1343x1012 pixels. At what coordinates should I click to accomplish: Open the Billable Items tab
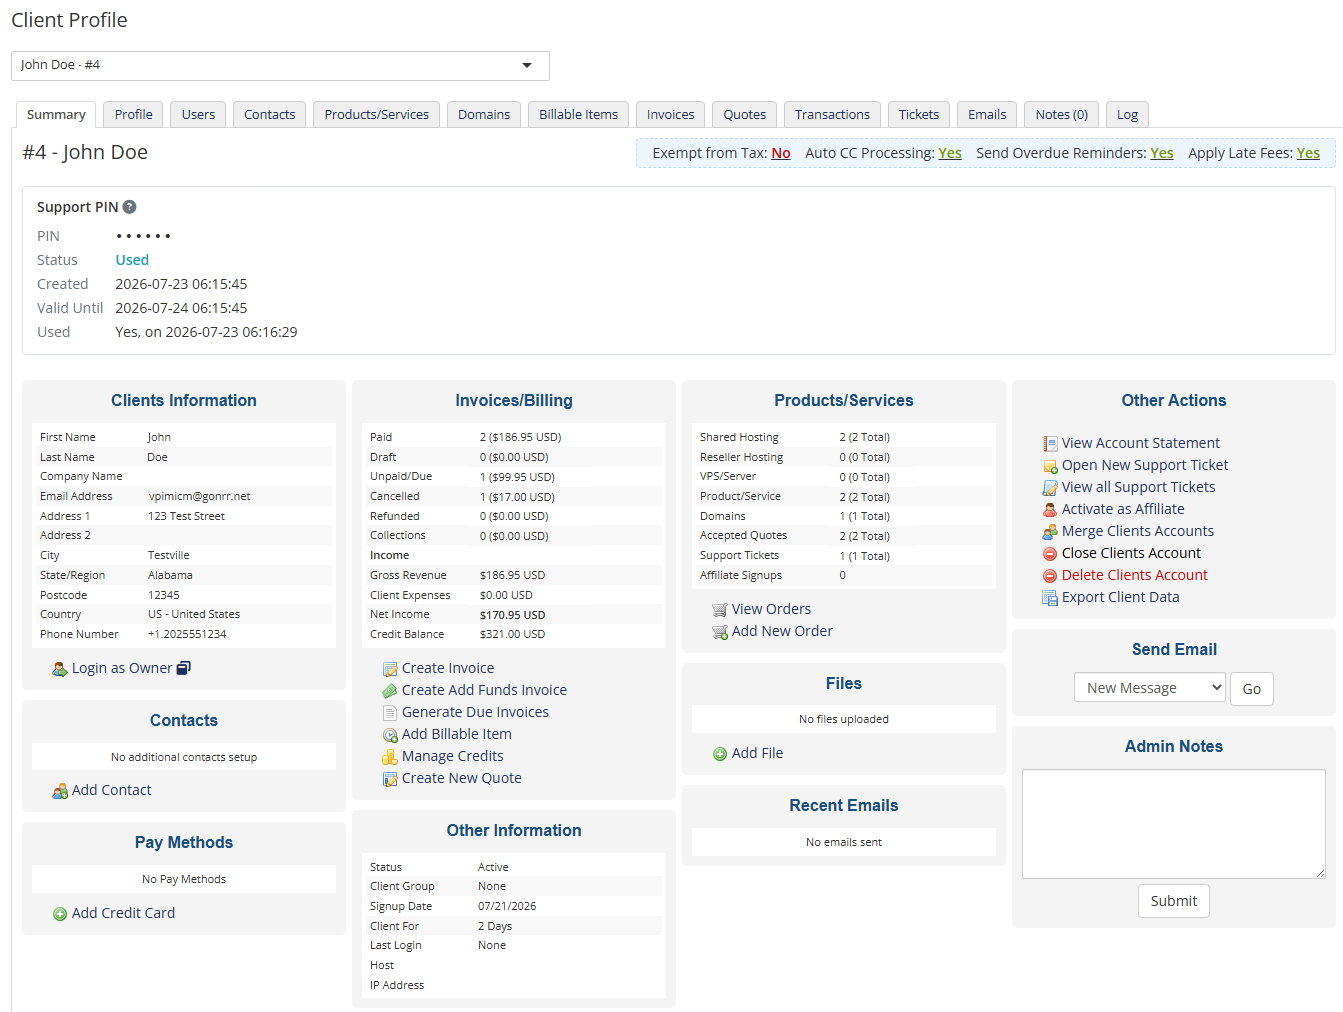579,115
